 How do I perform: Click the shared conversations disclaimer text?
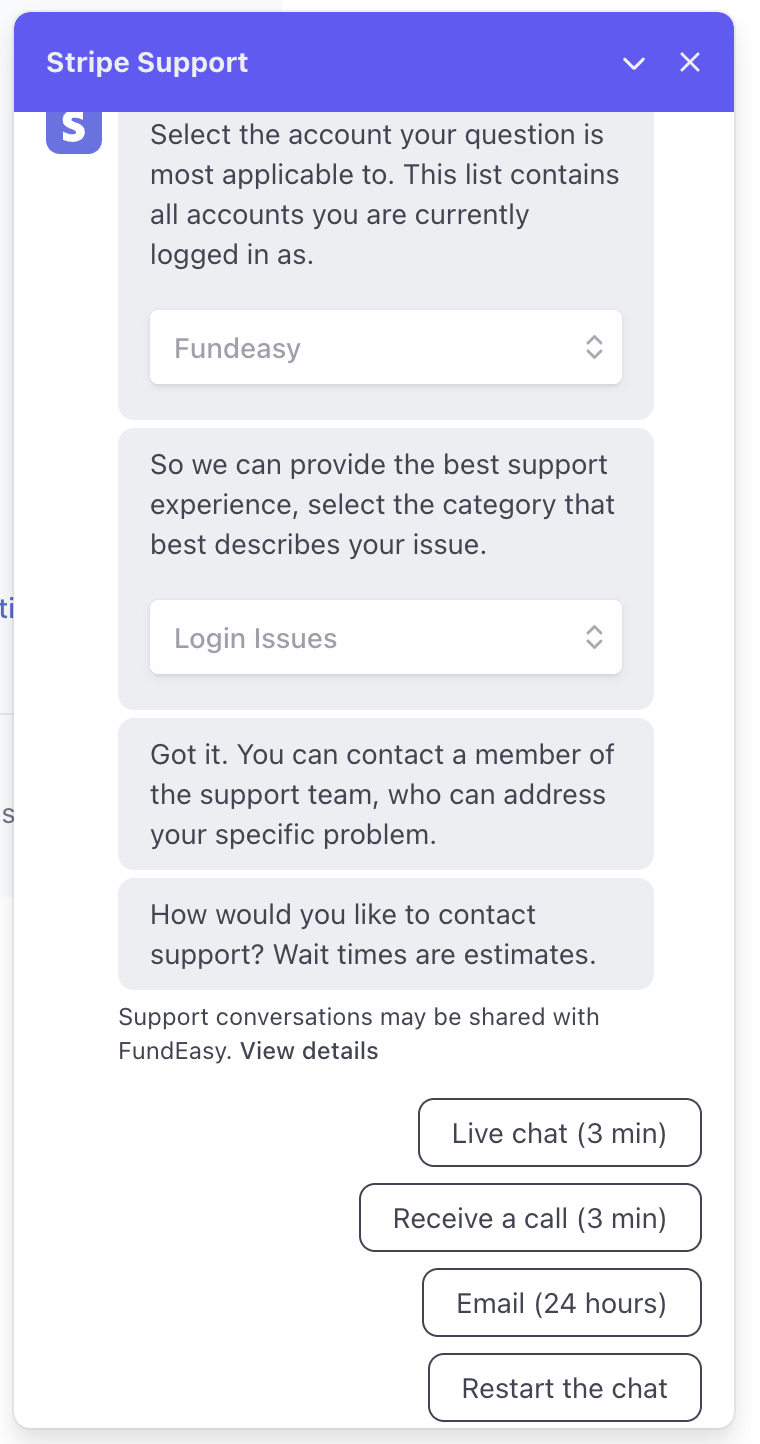[358, 1017]
